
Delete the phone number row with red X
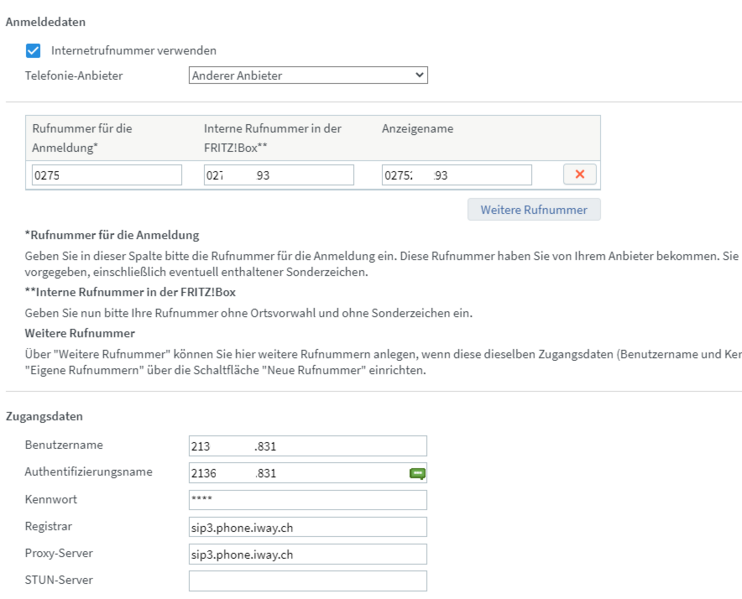click(x=580, y=174)
